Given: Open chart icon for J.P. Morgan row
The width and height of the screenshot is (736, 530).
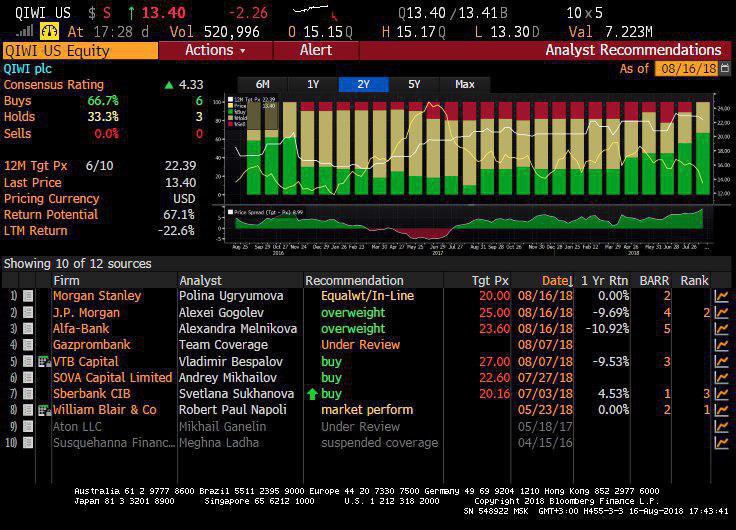Looking at the screenshot, I should [x=721, y=312].
